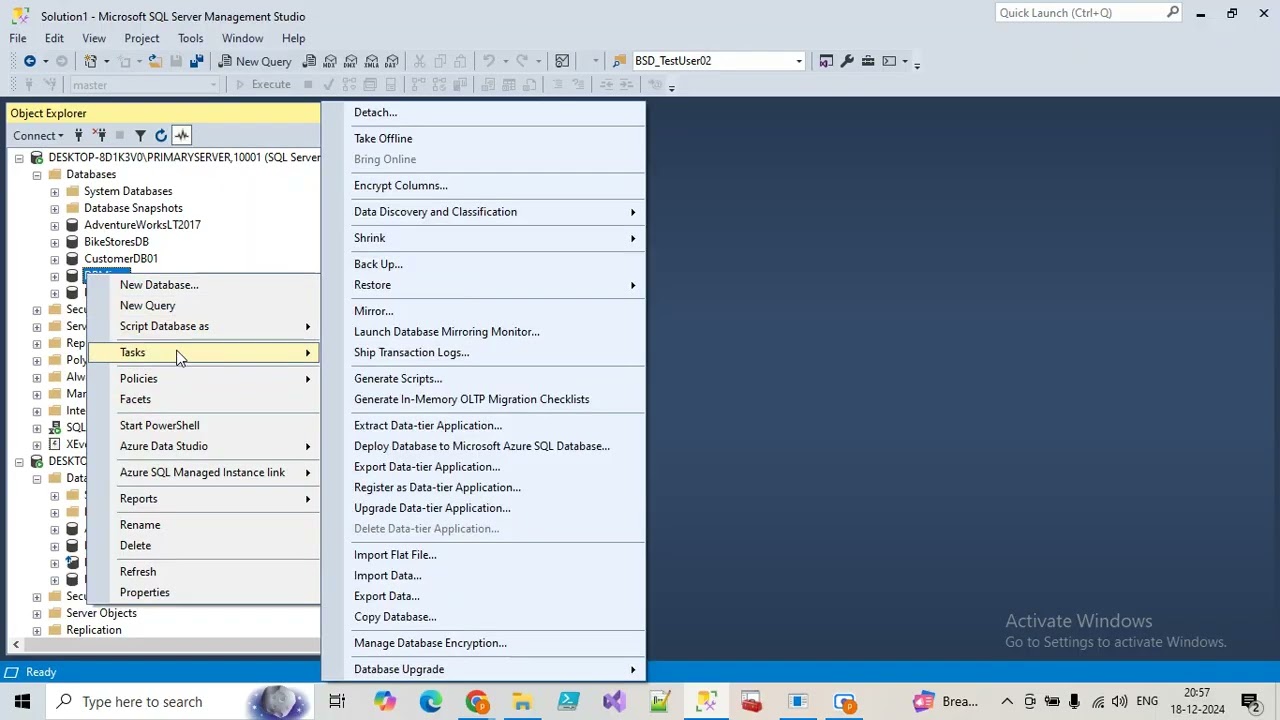Choose Import Data... from the submenu
The width and height of the screenshot is (1280, 720).
(x=484, y=575)
